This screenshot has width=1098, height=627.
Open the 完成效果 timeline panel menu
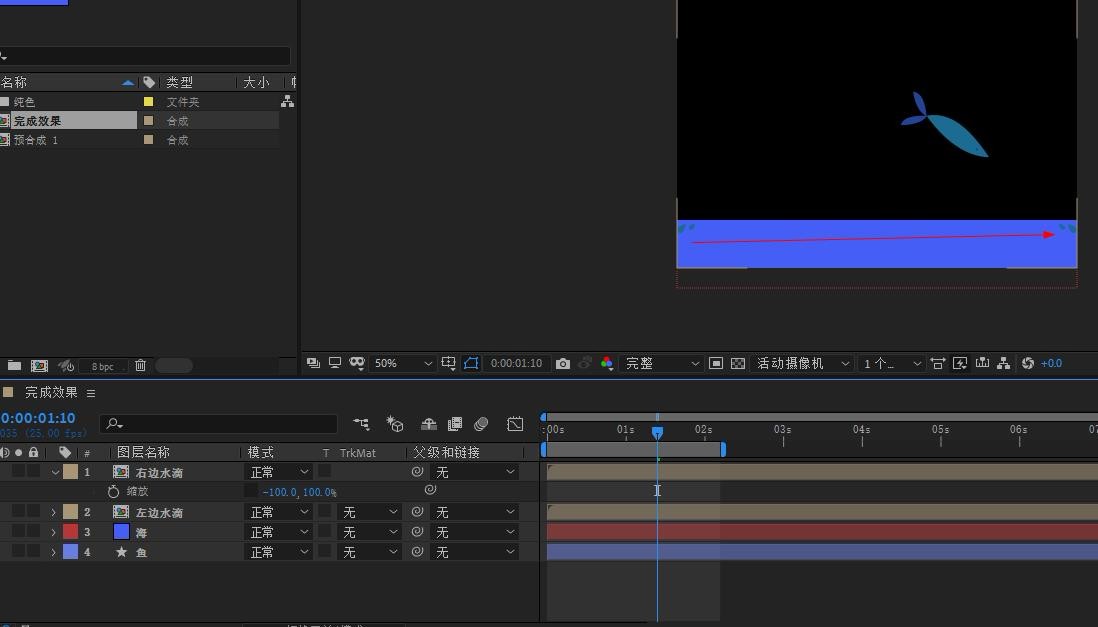[91, 393]
